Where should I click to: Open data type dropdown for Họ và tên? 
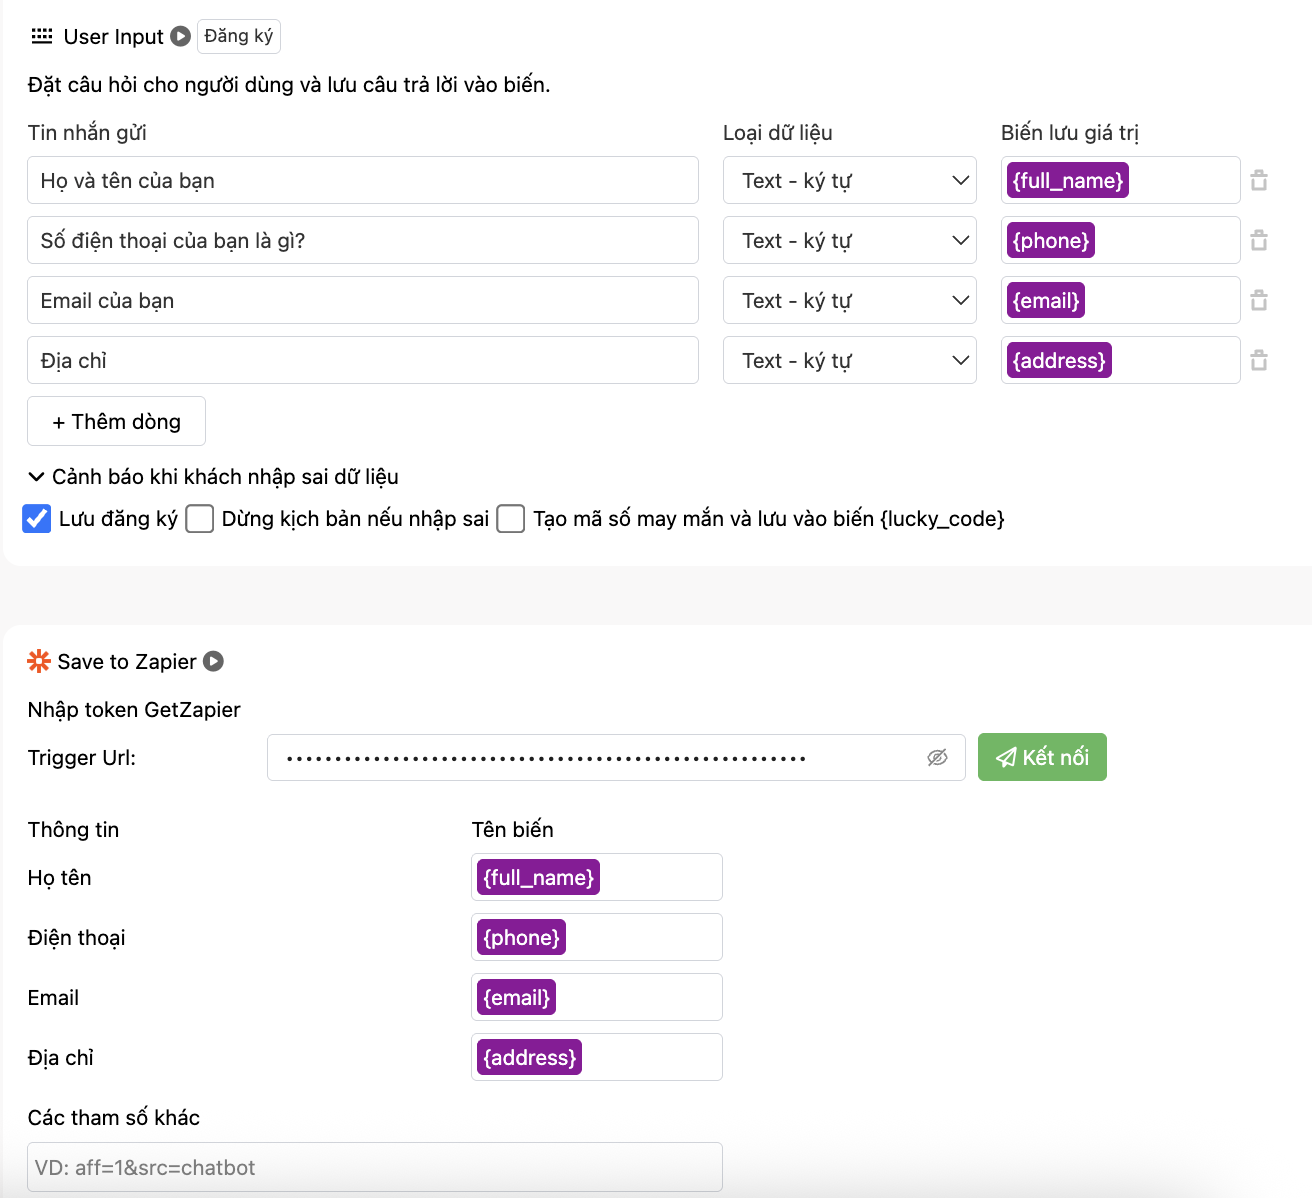[x=849, y=180]
